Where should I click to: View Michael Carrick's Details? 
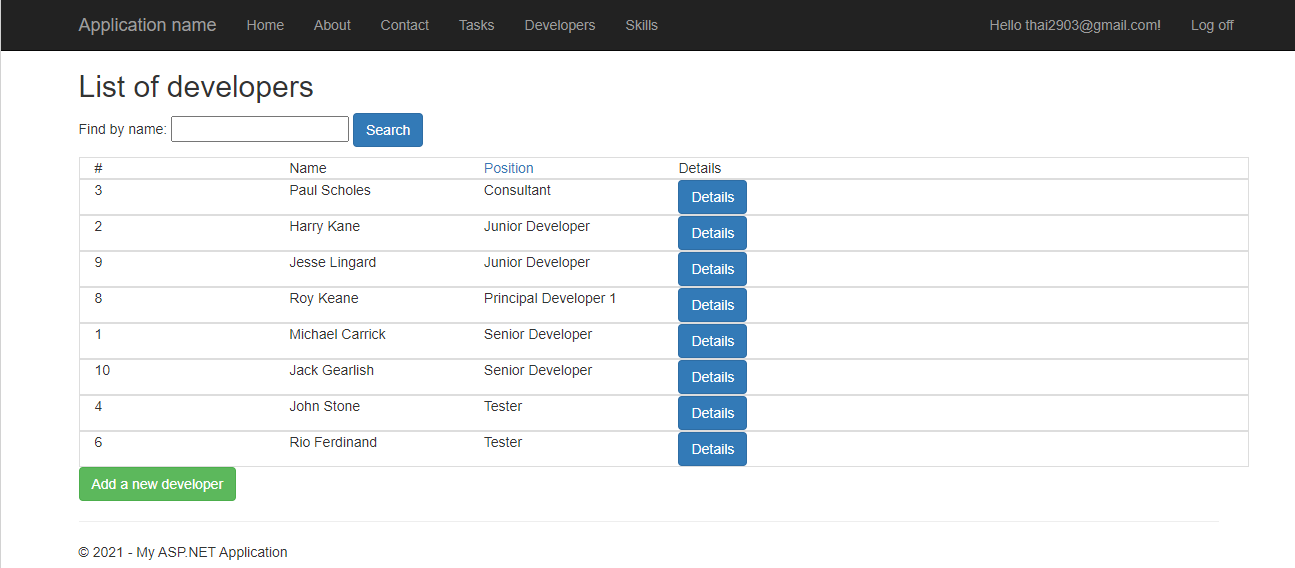(x=712, y=341)
